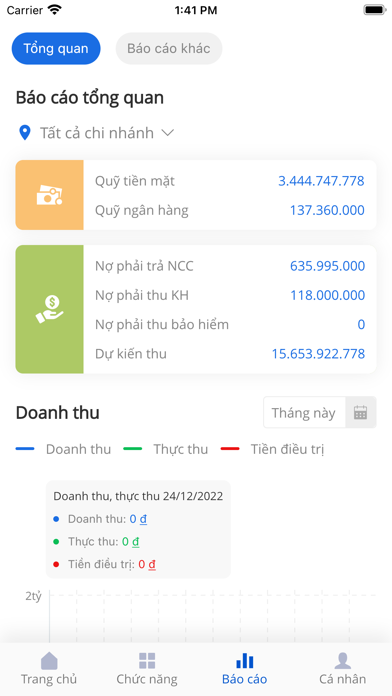Click the Quỹ ngân hàng value 137.360.000
The height and width of the screenshot is (696, 392).
click(x=327, y=210)
